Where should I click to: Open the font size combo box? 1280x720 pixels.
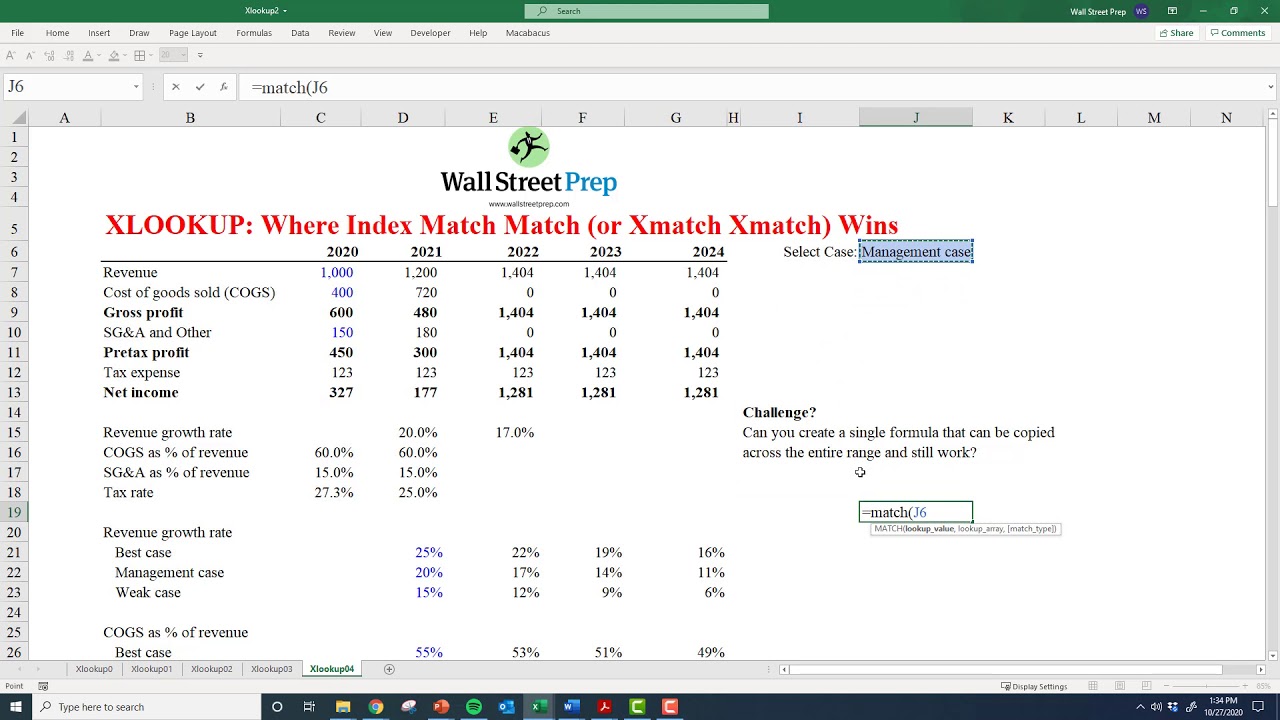pos(174,56)
